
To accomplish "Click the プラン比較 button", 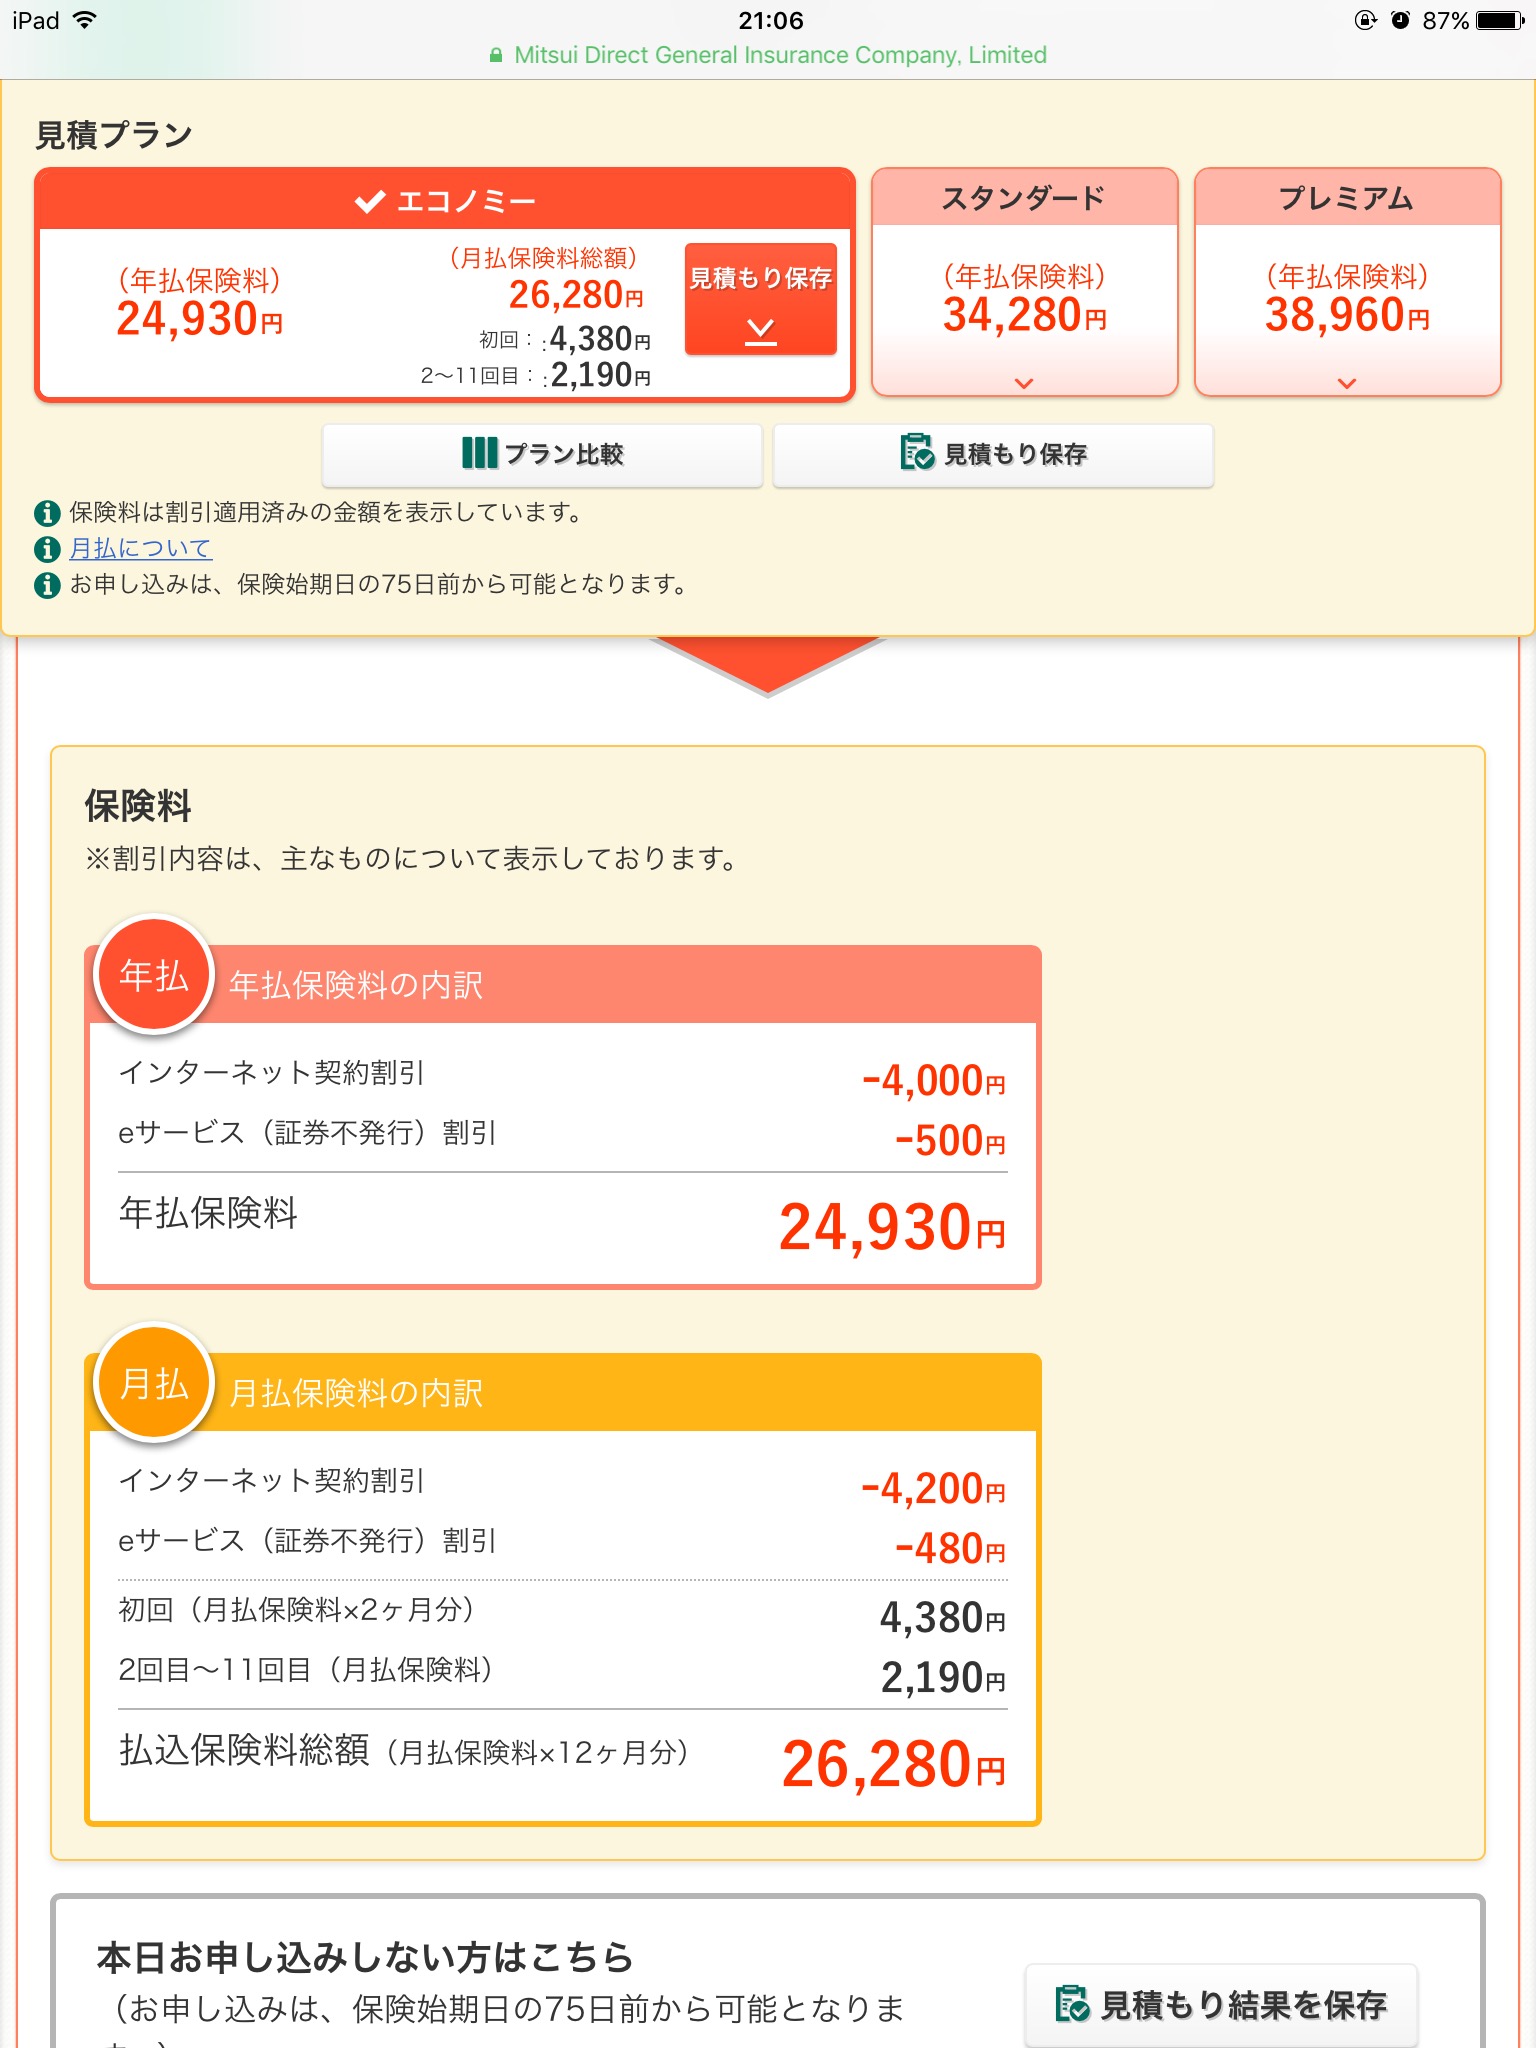I will tap(542, 455).
